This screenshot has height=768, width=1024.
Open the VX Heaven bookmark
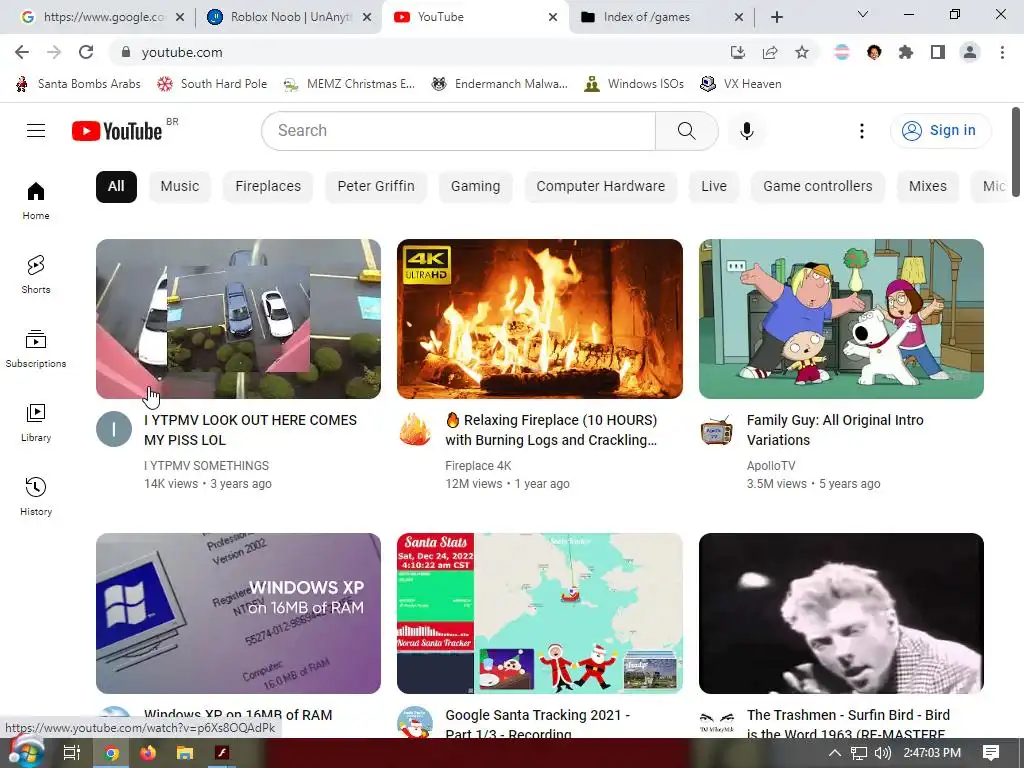click(x=741, y=84)
